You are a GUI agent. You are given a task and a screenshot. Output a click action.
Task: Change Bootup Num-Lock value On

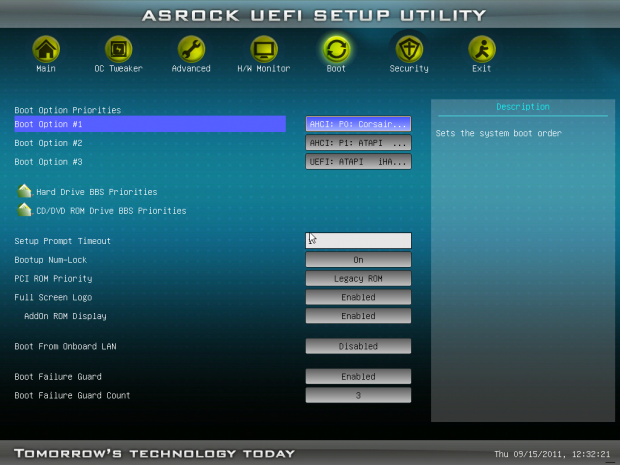pos(358,260)
